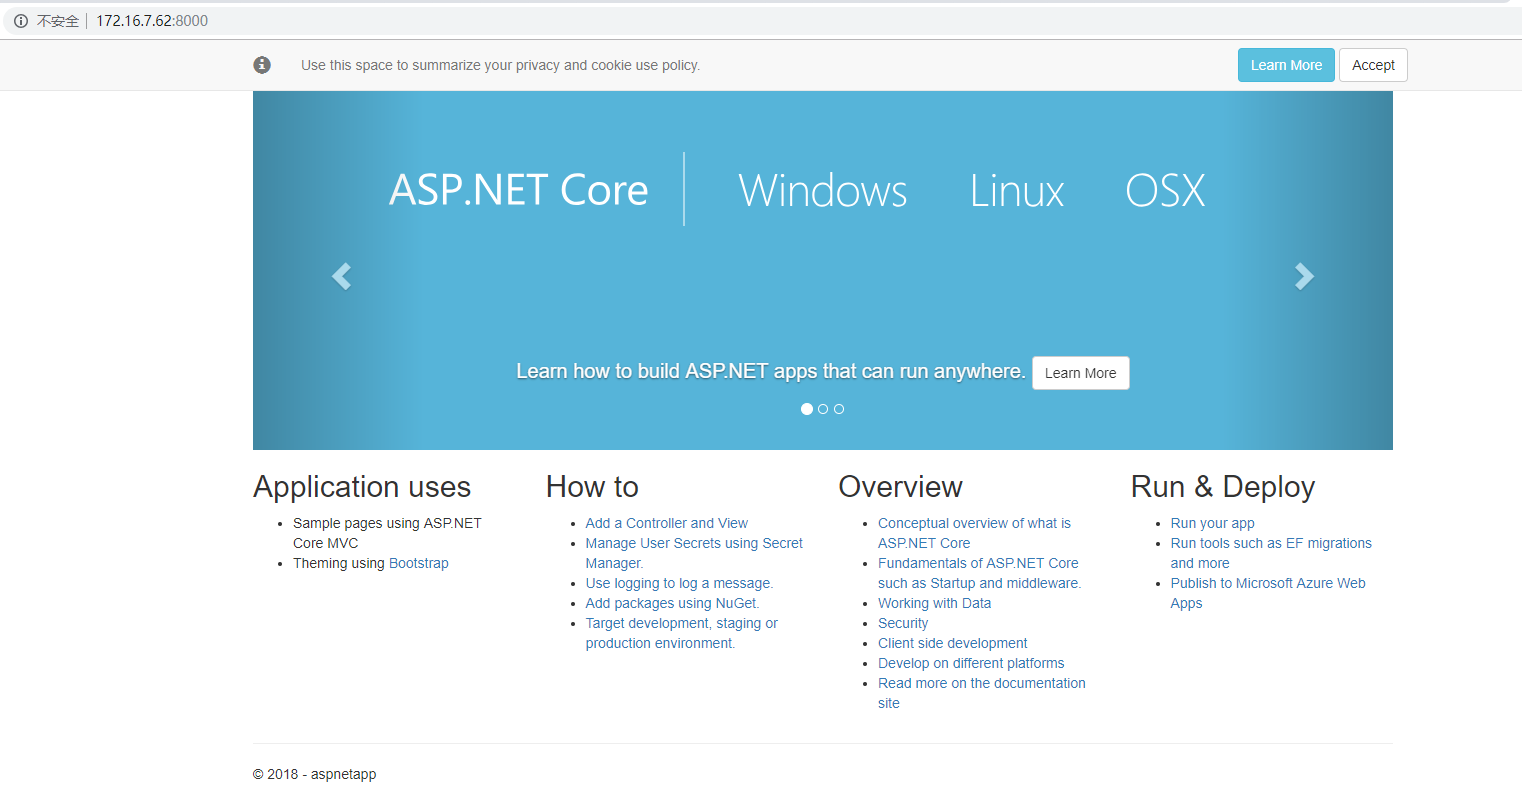The width and height of the screenshot is (1522, 799).
Task: Open the Security overview link
Action: click(x=903, y=623)
